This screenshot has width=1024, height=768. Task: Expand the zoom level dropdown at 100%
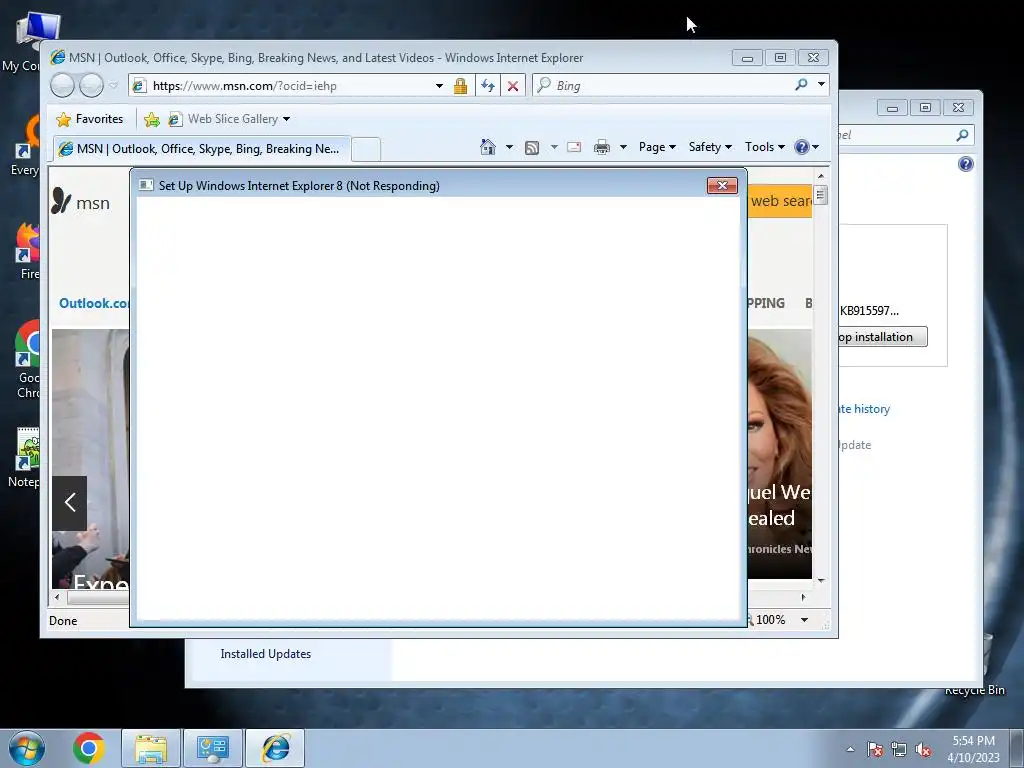[805, 620]
